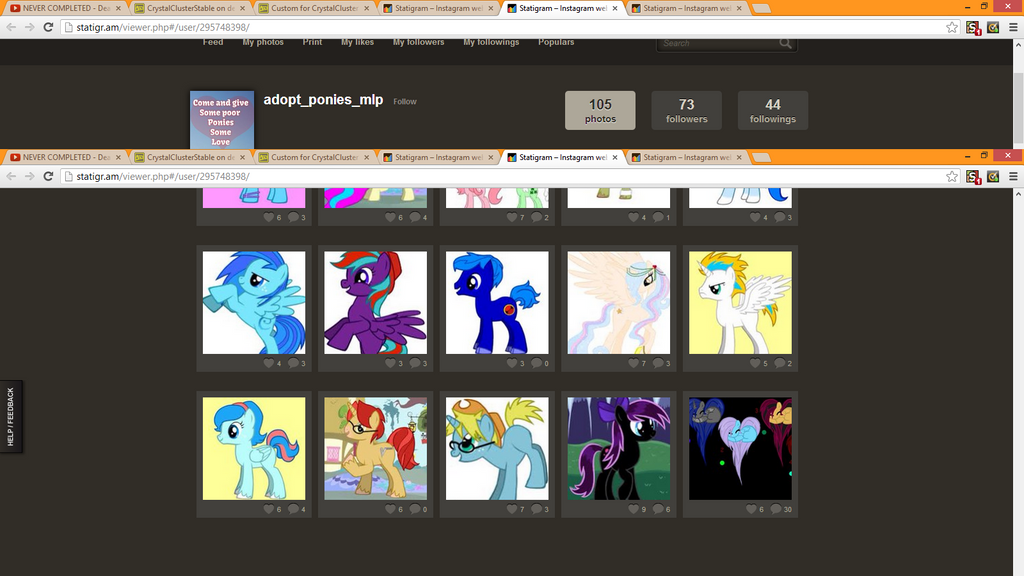
Task: Click the red S extension icon in upper window
Action: coord(973,27)
